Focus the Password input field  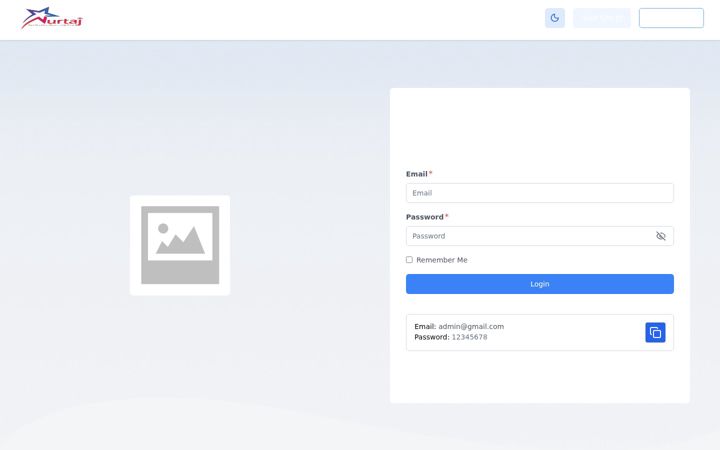(x=540, y=236)
